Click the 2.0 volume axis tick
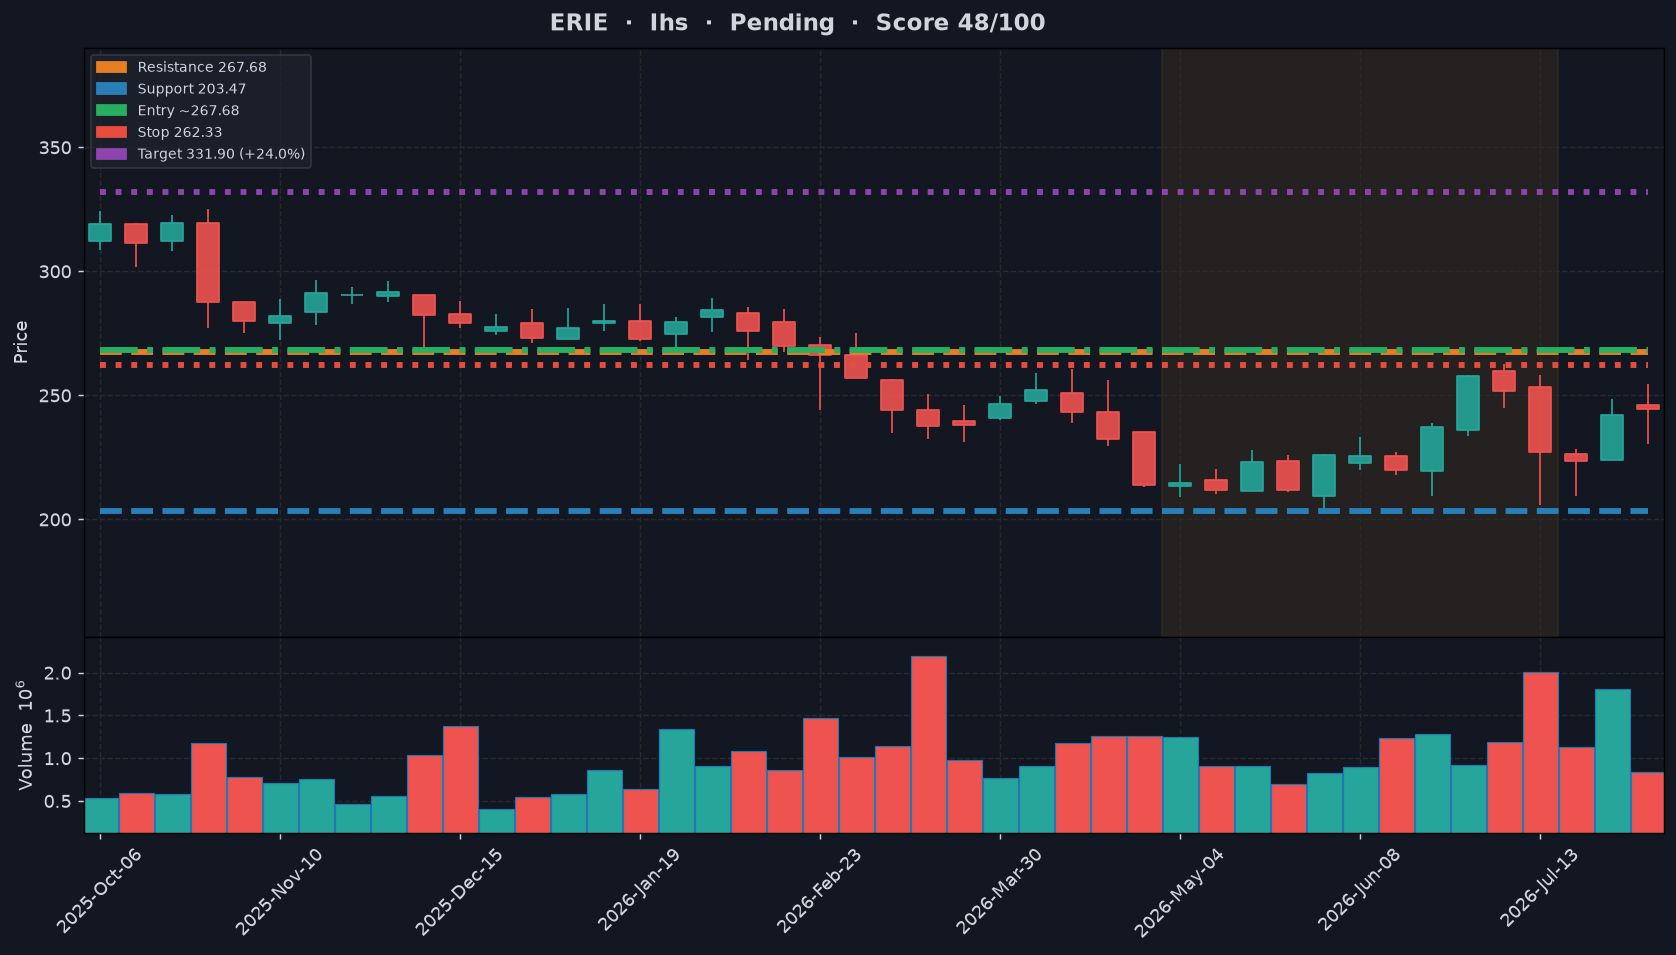This screenshot has width=1676, height=955. click(x=59, y=674)
